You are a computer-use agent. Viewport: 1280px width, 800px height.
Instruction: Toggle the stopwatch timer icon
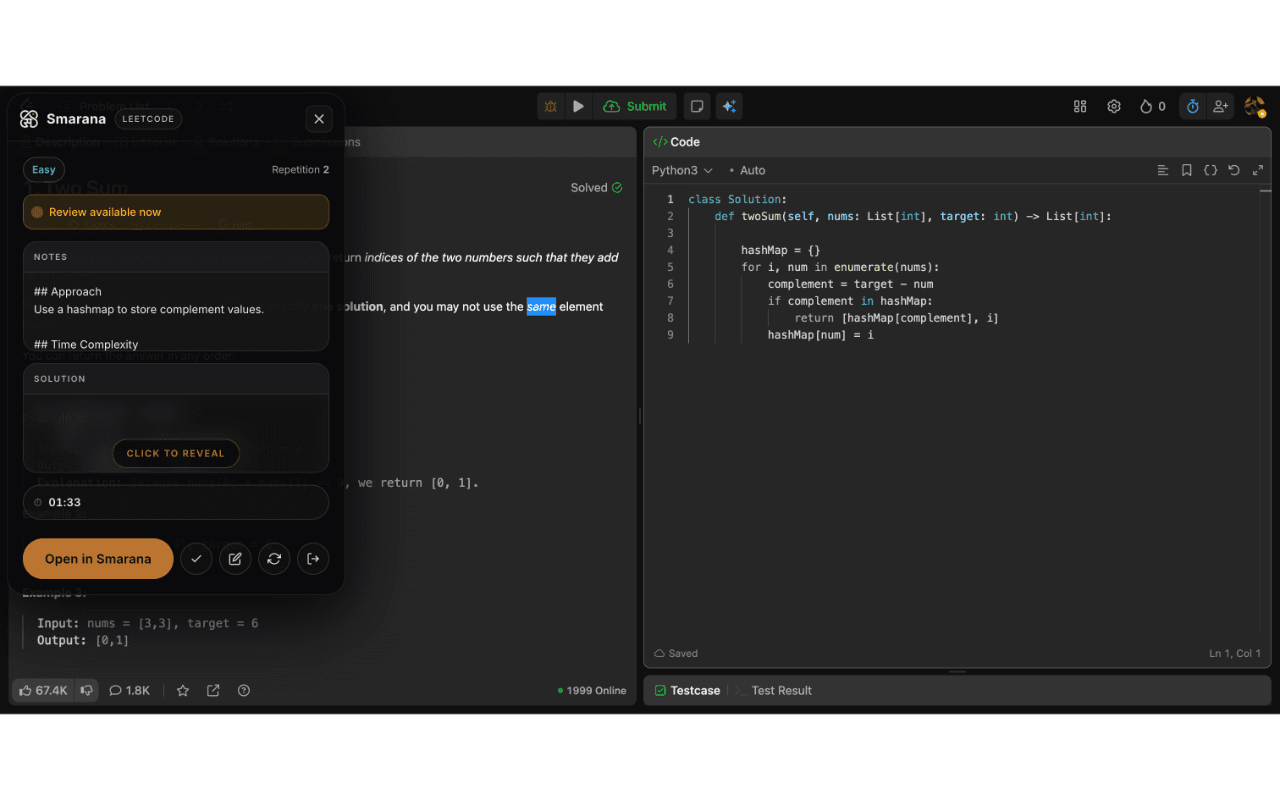1192,106
